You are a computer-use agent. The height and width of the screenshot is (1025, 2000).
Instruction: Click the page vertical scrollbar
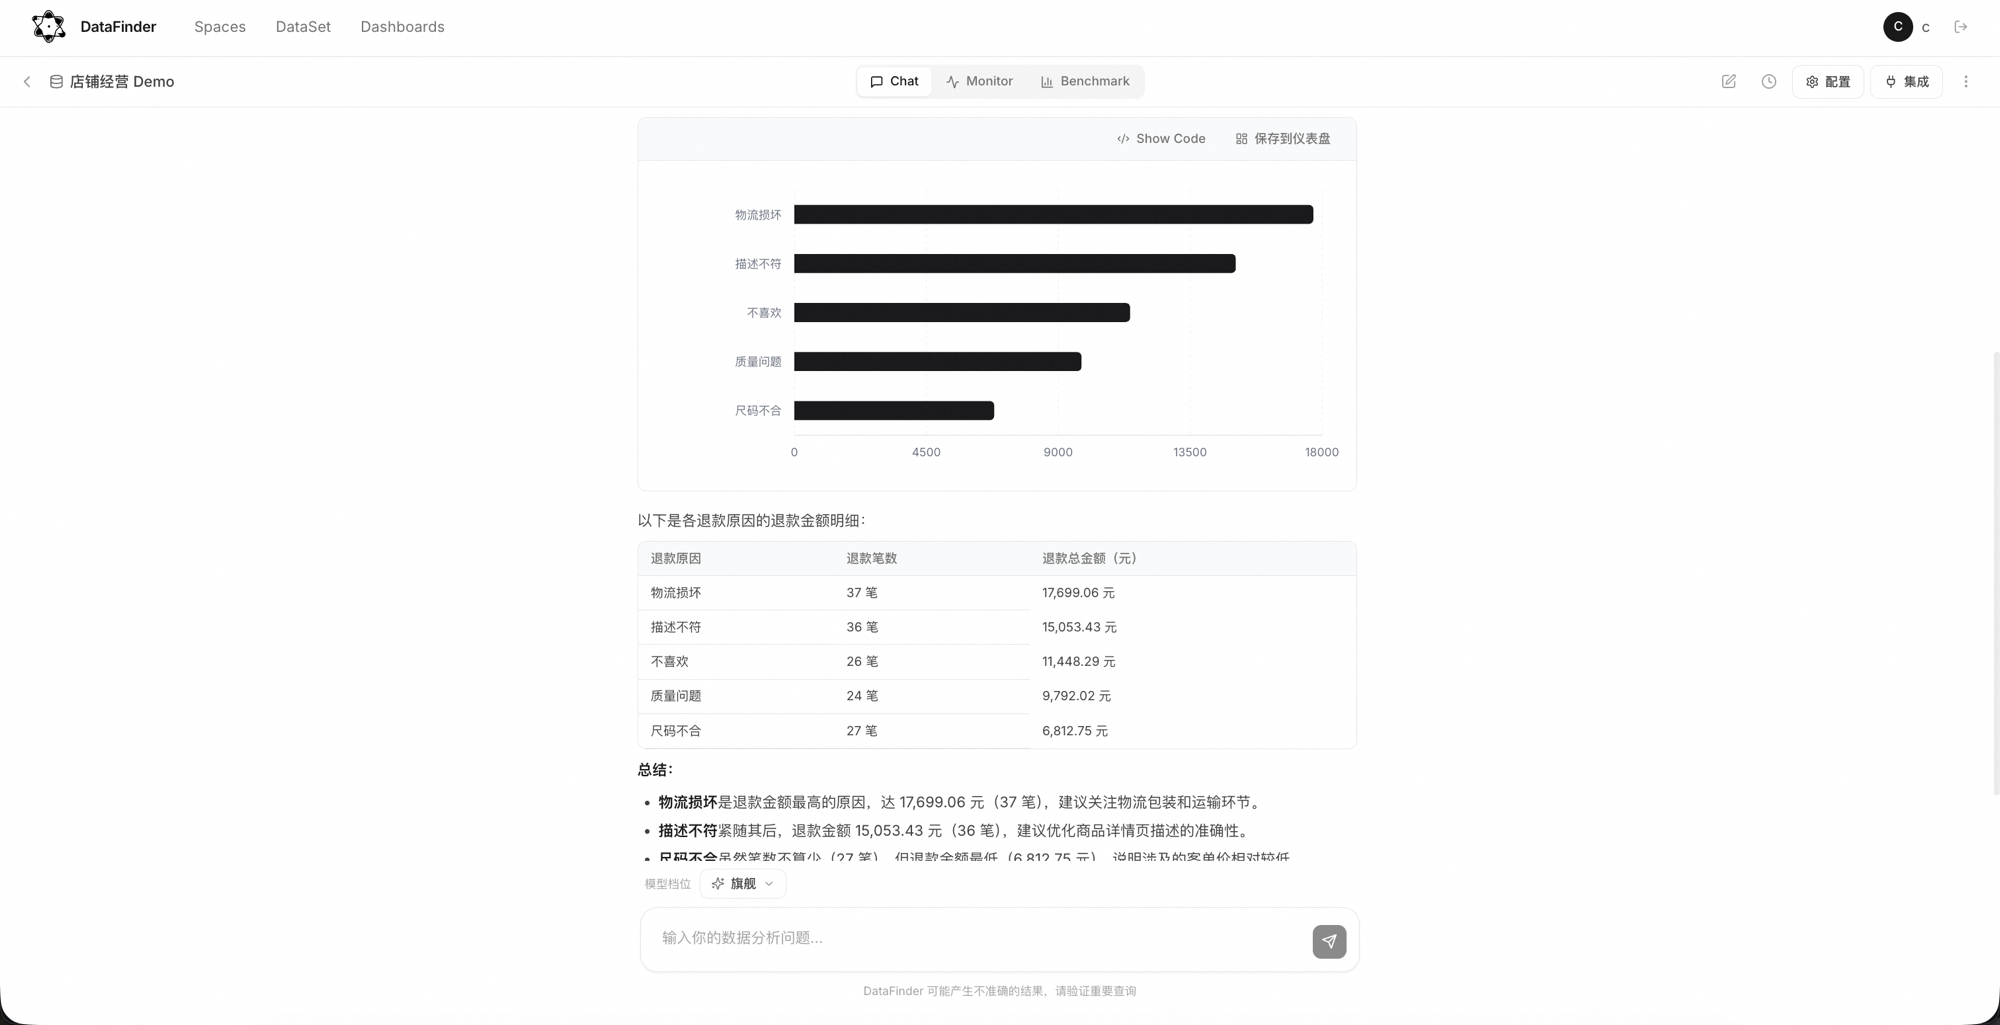click(x=1995, y=573)
